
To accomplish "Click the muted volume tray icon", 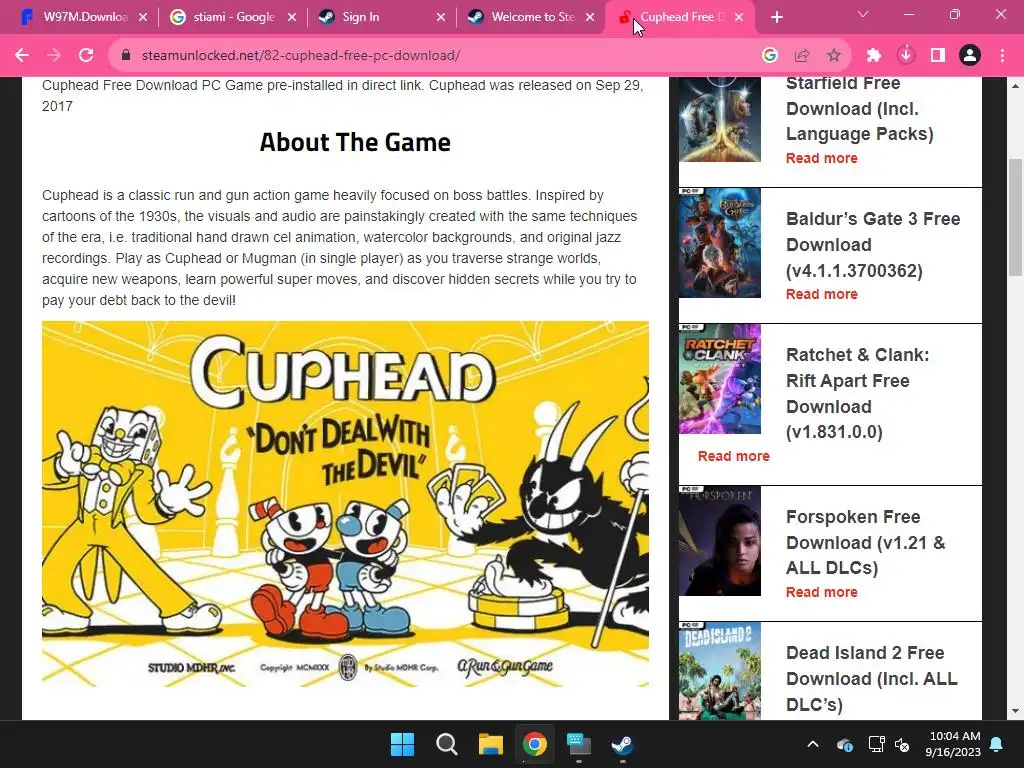I will pyautogui.click(x=902, y=744).
